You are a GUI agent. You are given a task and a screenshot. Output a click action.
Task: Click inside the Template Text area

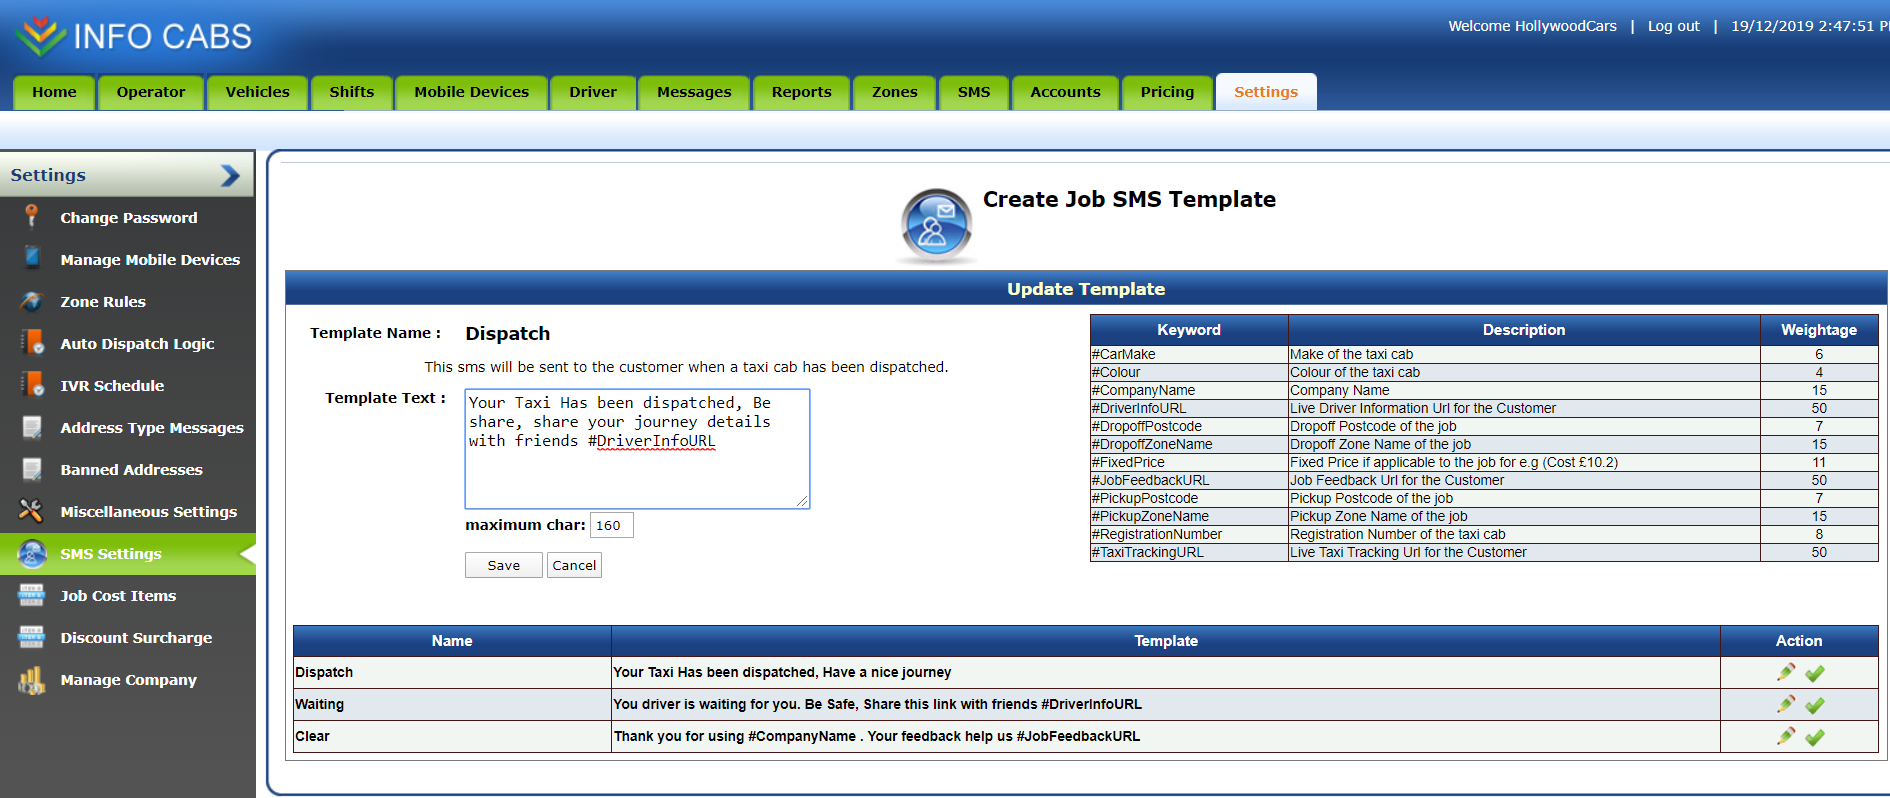637,449
